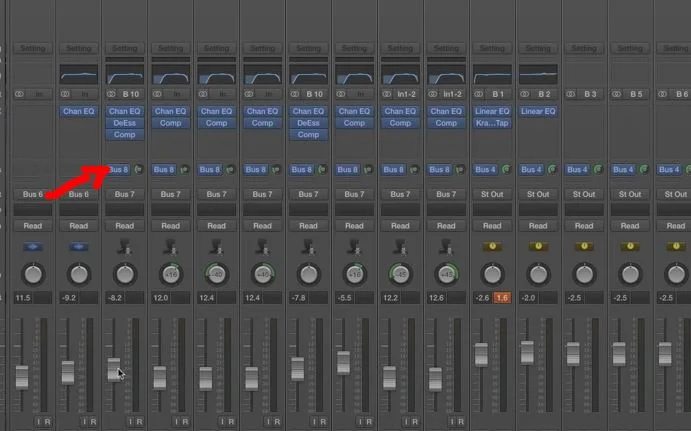Click the format icon on the 11.5 strip
The height and width of the screenshot is (431, 691).
tap(19, 94)
